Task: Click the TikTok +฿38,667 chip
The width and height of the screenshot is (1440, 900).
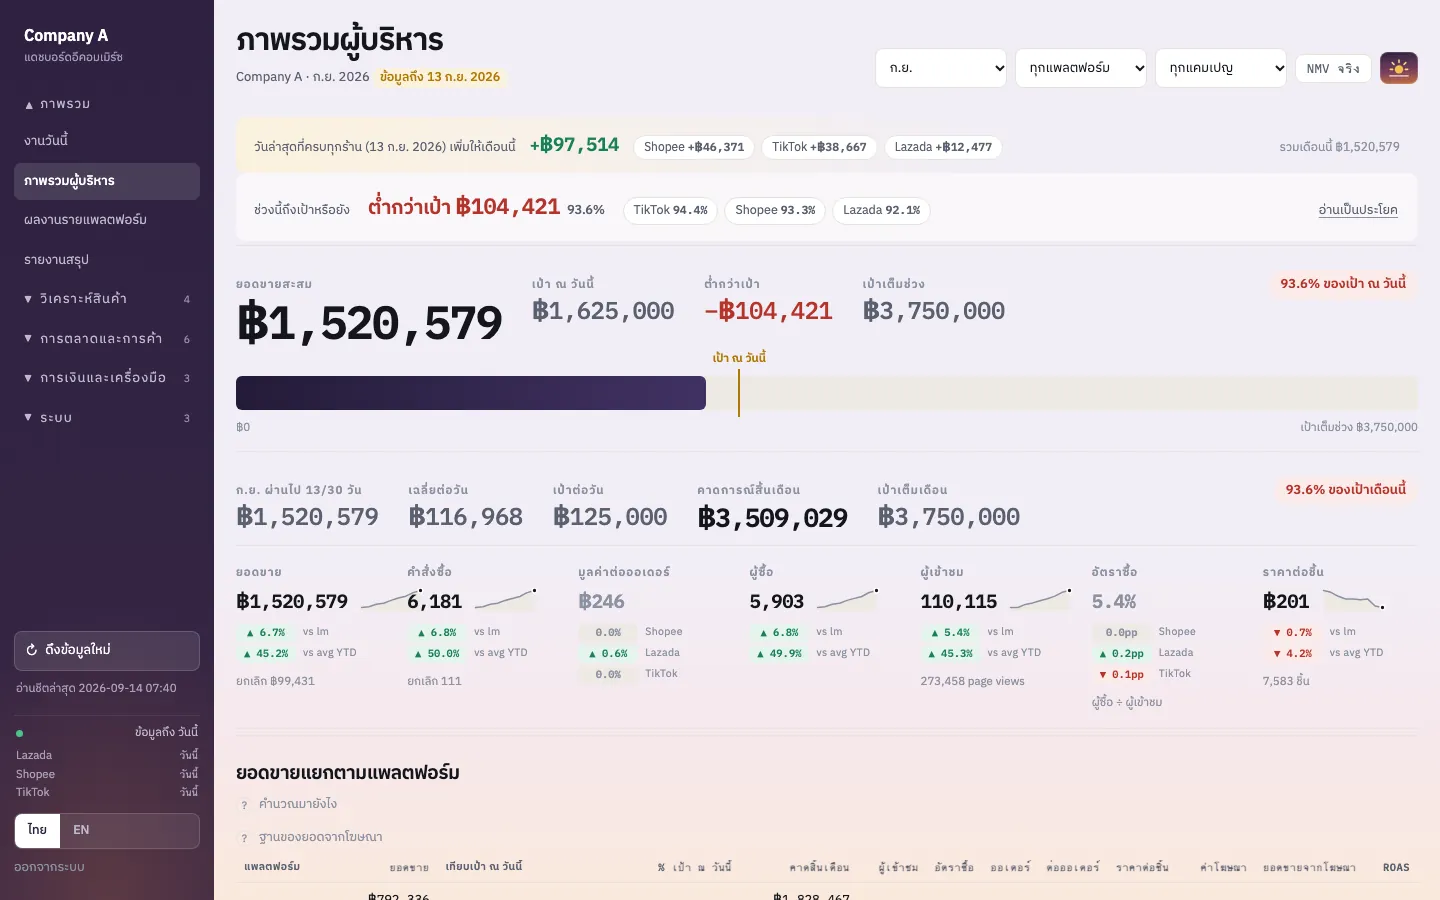Action: [819, 147]
